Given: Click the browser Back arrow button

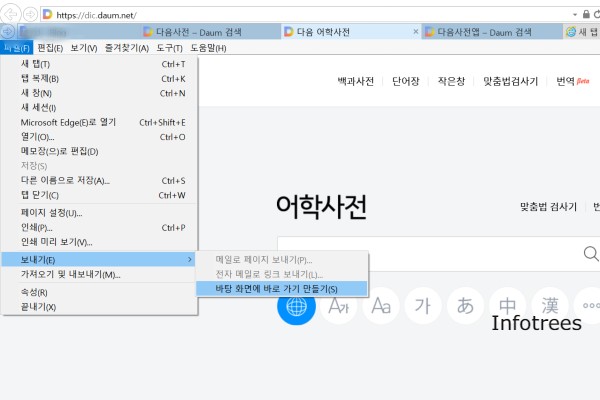Looking at the screenshot, I should [x=11, y=14].
